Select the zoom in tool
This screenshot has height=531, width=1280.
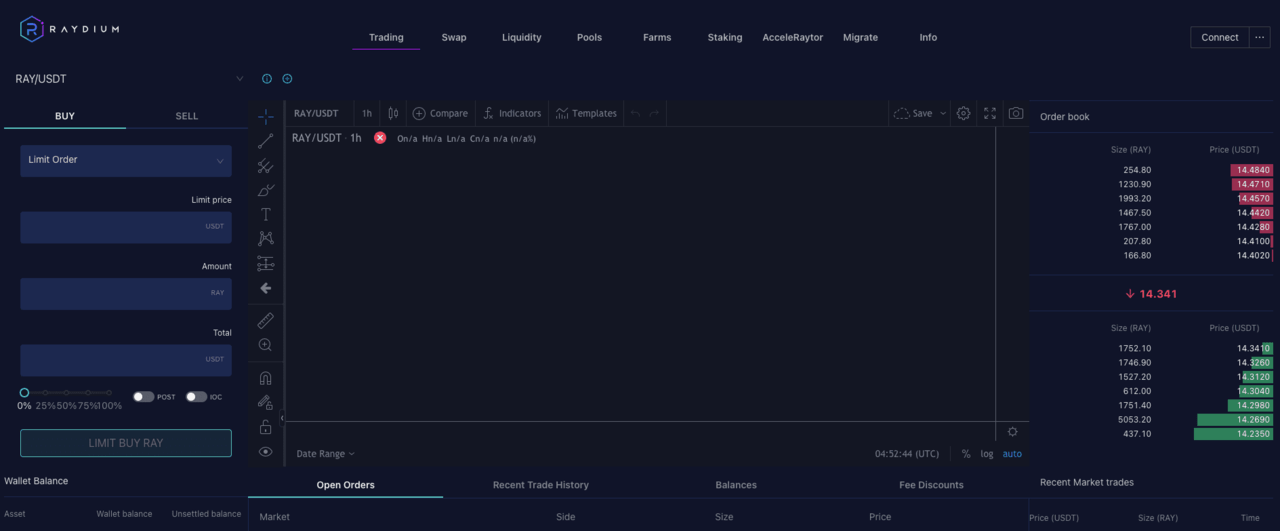coord(265,344)
